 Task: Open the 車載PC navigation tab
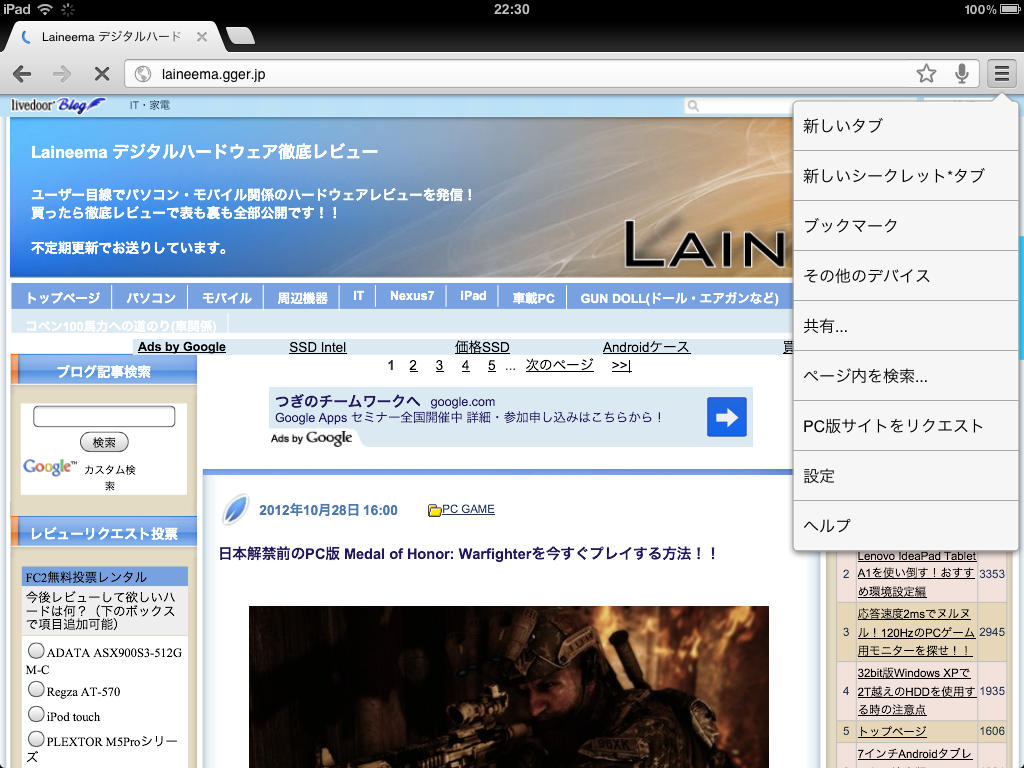[x=533, y=298]
